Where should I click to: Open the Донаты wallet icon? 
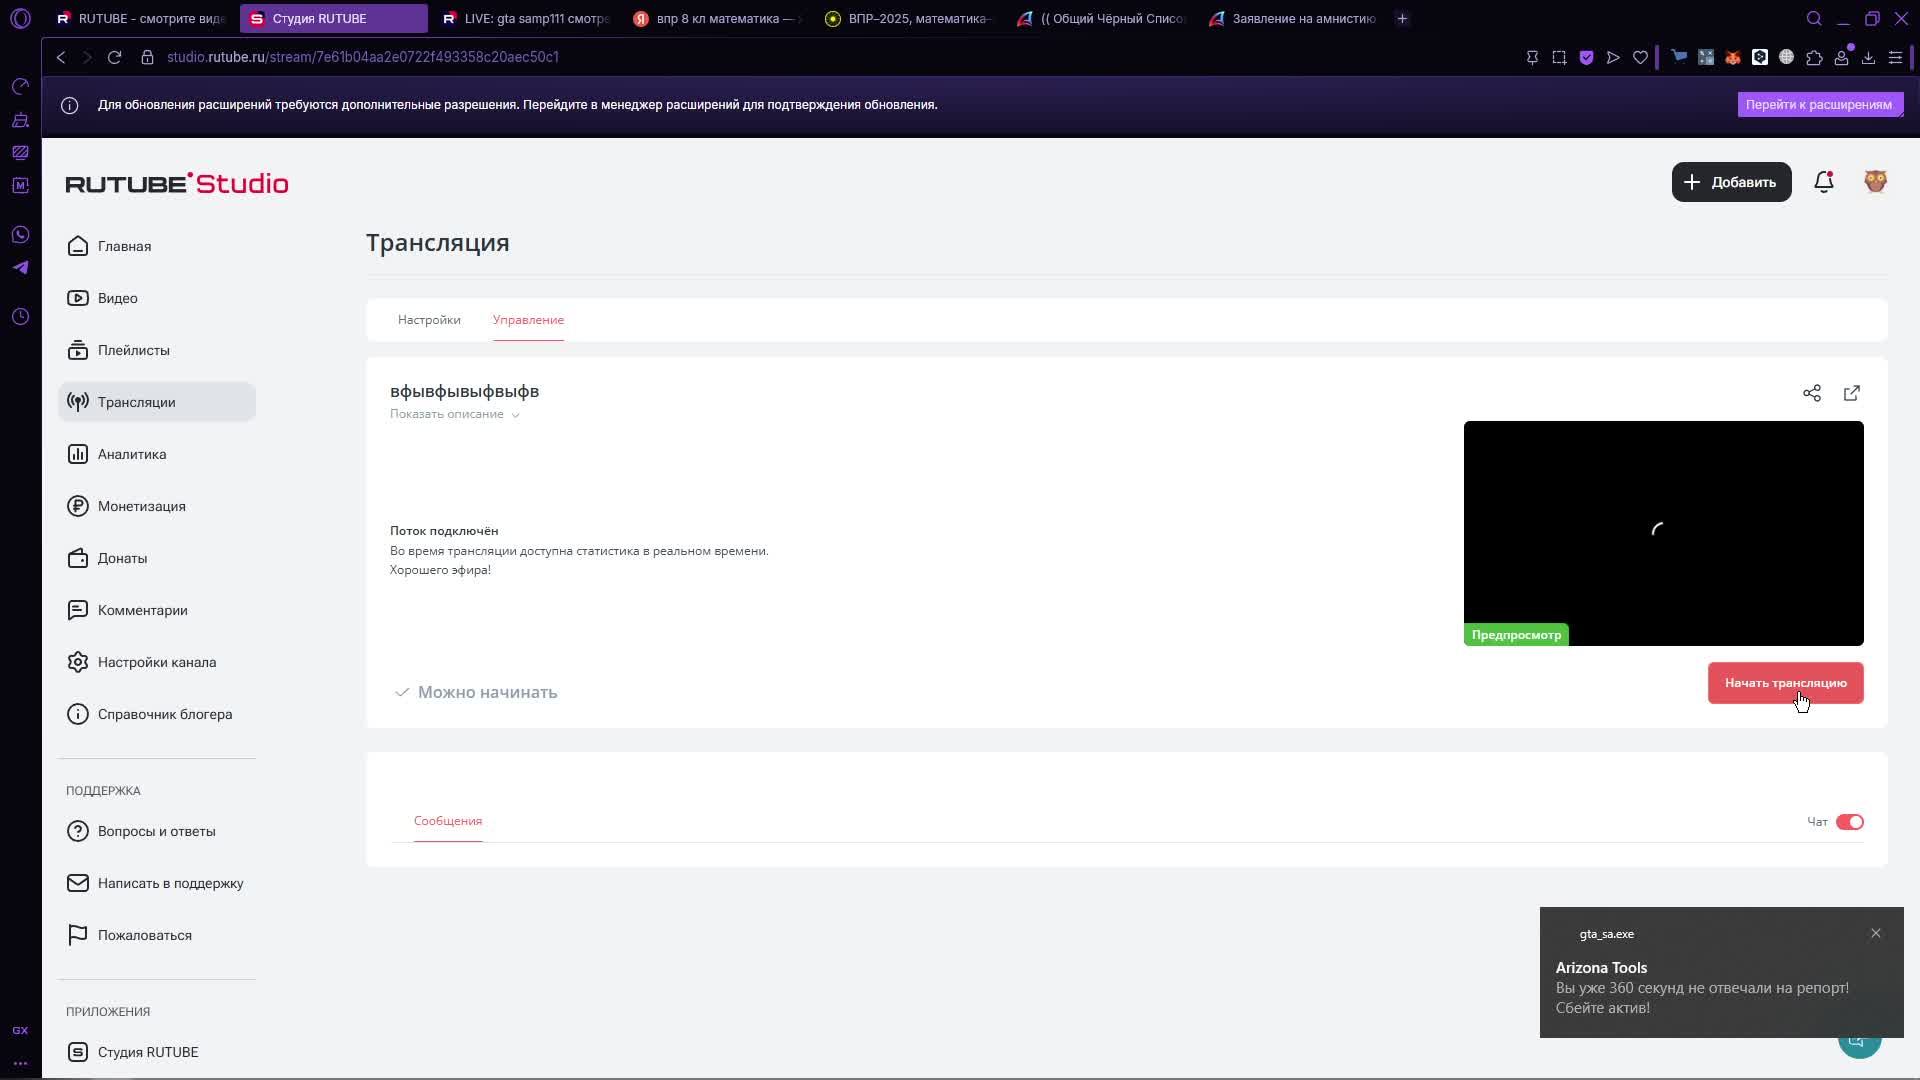click(78, 558)
